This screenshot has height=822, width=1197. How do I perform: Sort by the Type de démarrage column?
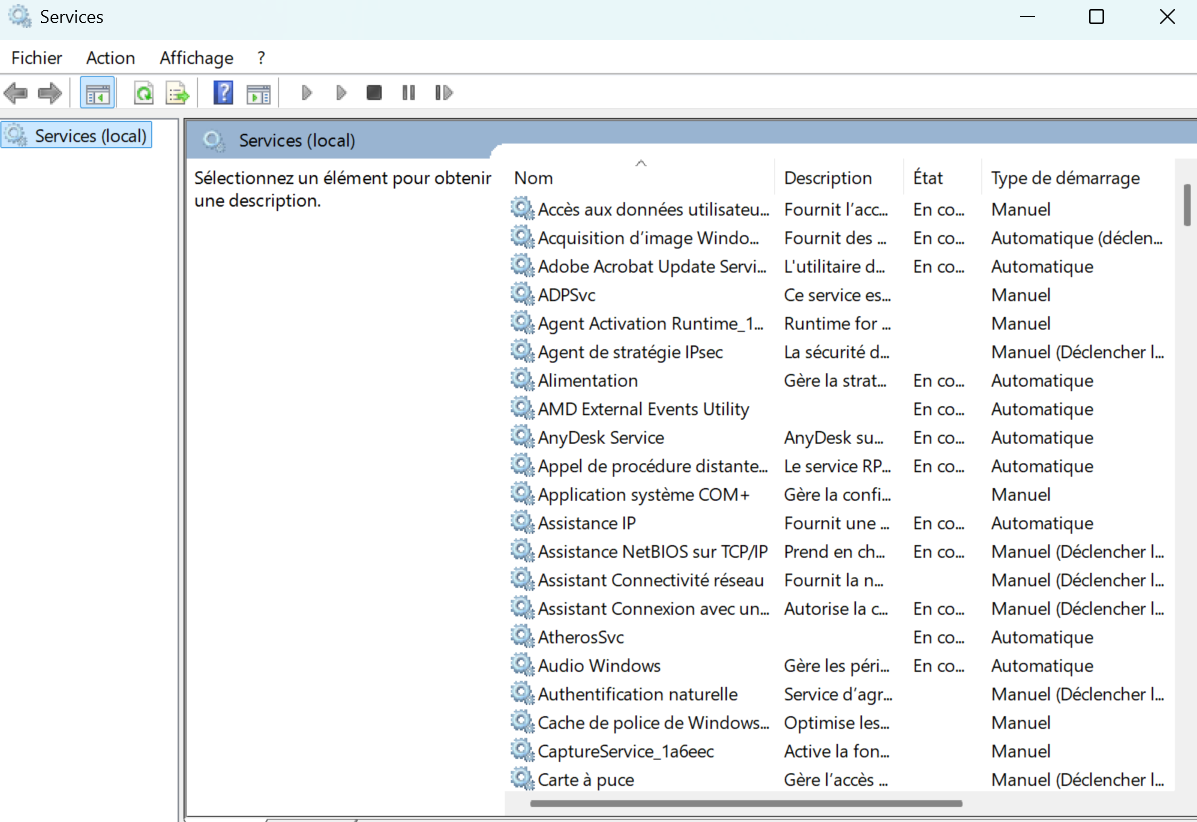click(1065, 178)
